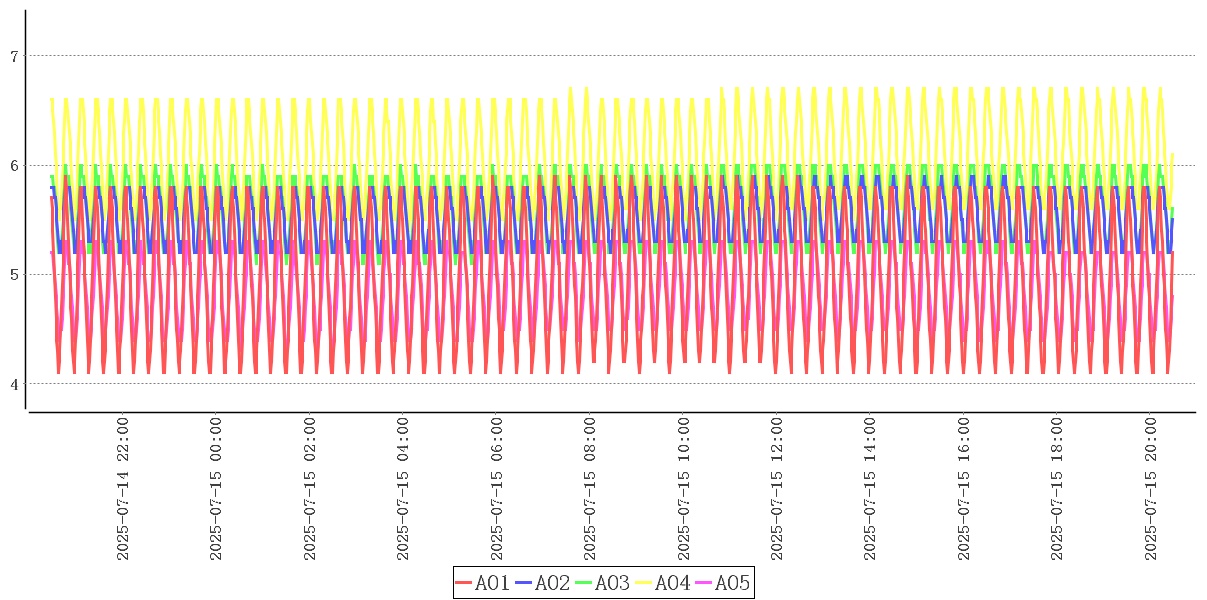
Task: Click the y-axis value 7 label
Action: pyautogui.click(x=14, y=56)
